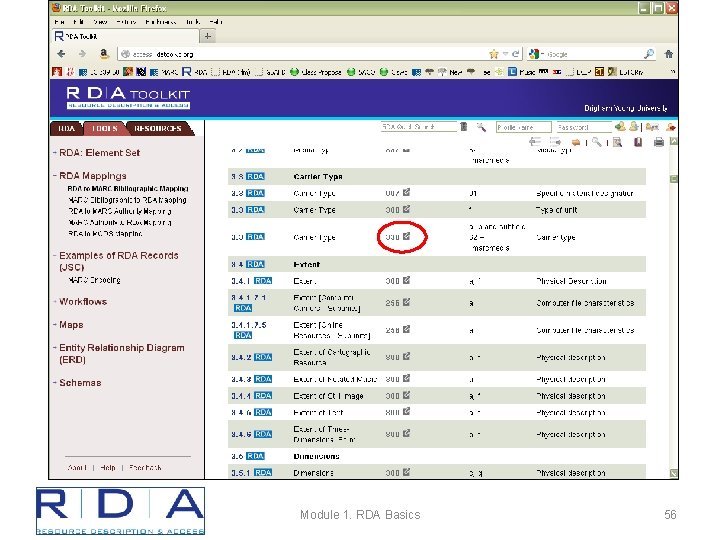Go to previous document arrow icon

click(x=535, y=142)
